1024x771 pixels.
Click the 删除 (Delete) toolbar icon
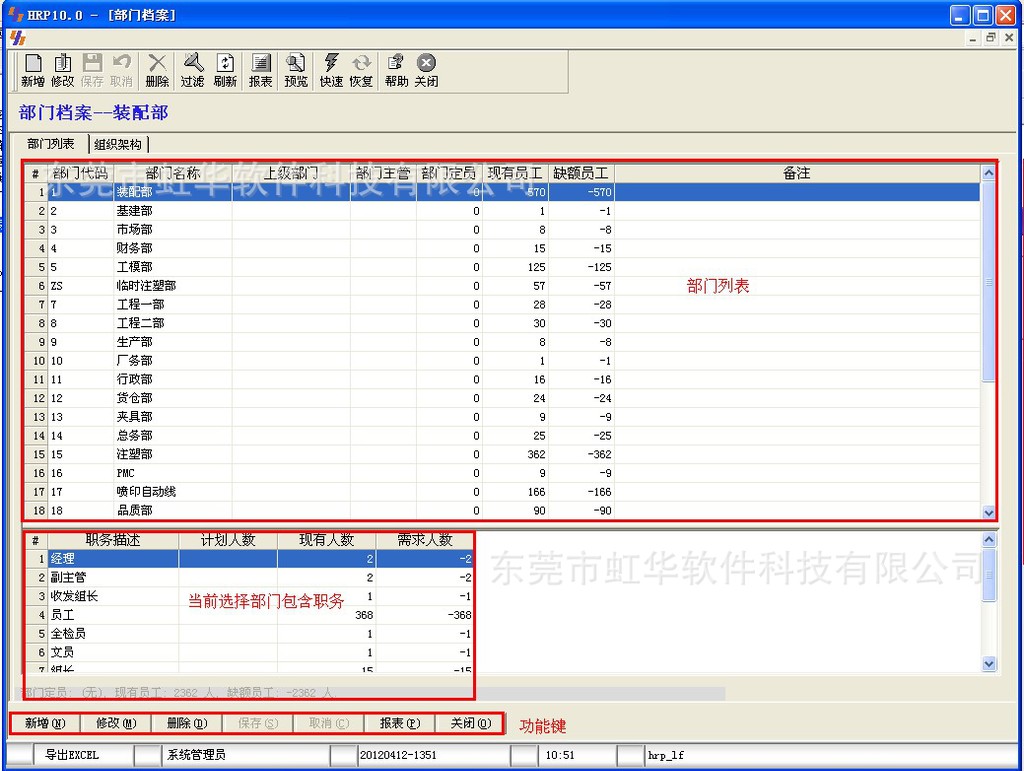click(157, 70)
